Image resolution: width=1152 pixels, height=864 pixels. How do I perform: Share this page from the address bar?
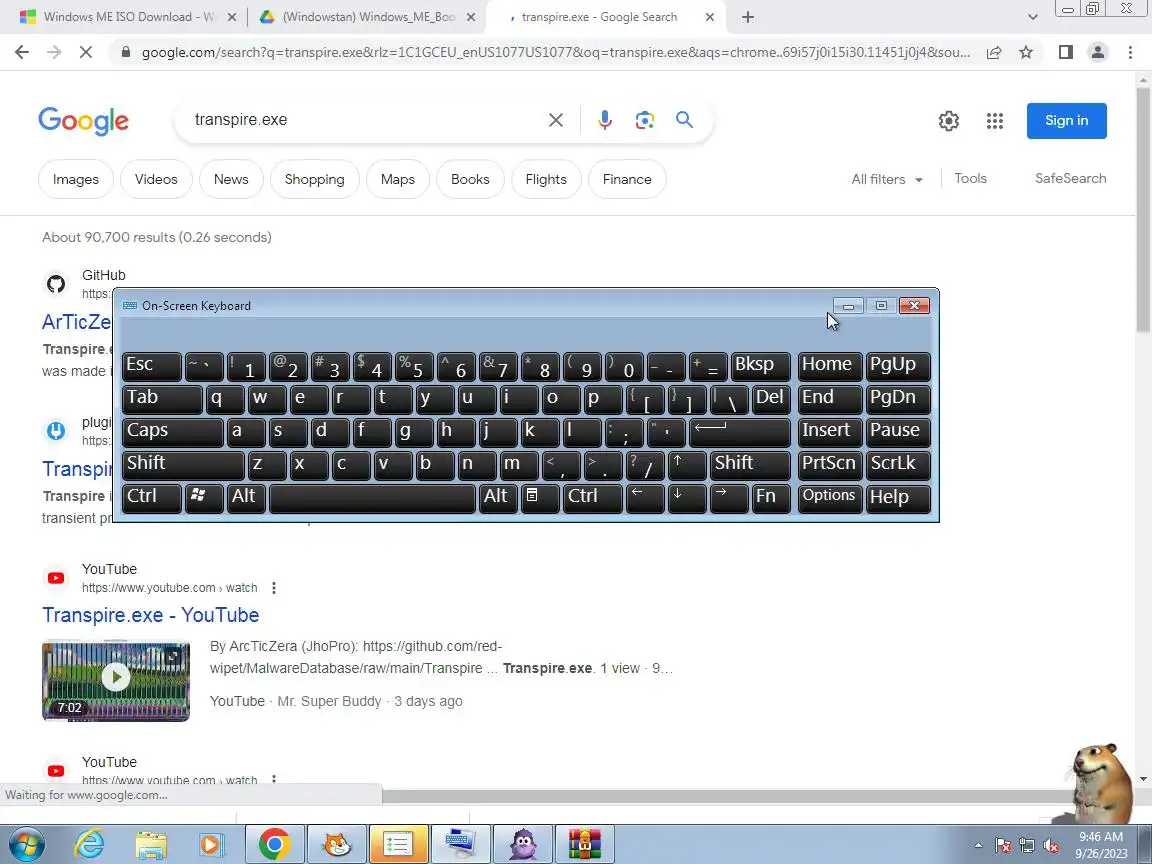tap(993, 52)
